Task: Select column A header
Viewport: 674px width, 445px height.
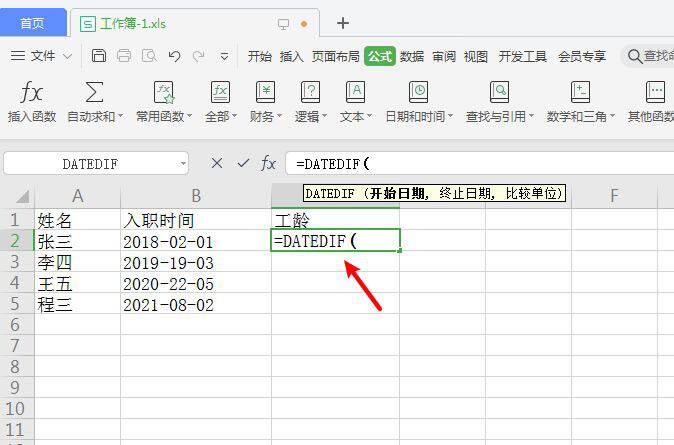Action: click(77, 196)
